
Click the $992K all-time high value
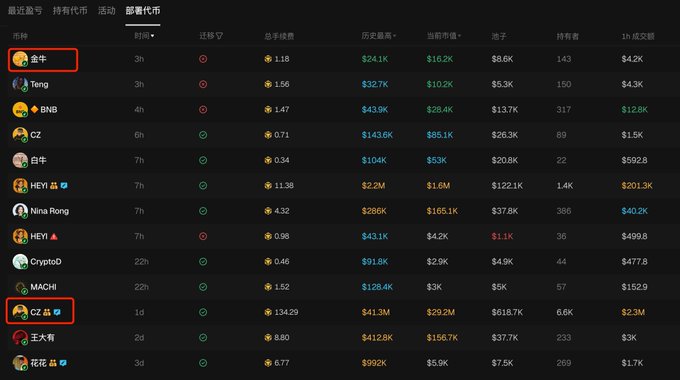point(374,363)
